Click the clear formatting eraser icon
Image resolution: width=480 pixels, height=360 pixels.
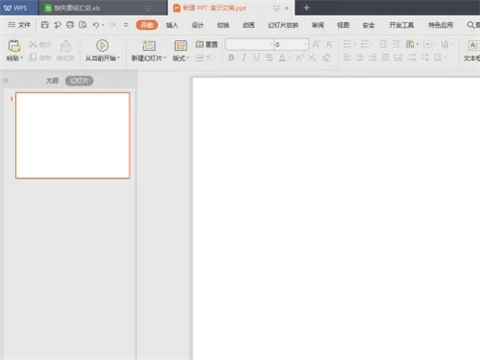coord(327,58)
